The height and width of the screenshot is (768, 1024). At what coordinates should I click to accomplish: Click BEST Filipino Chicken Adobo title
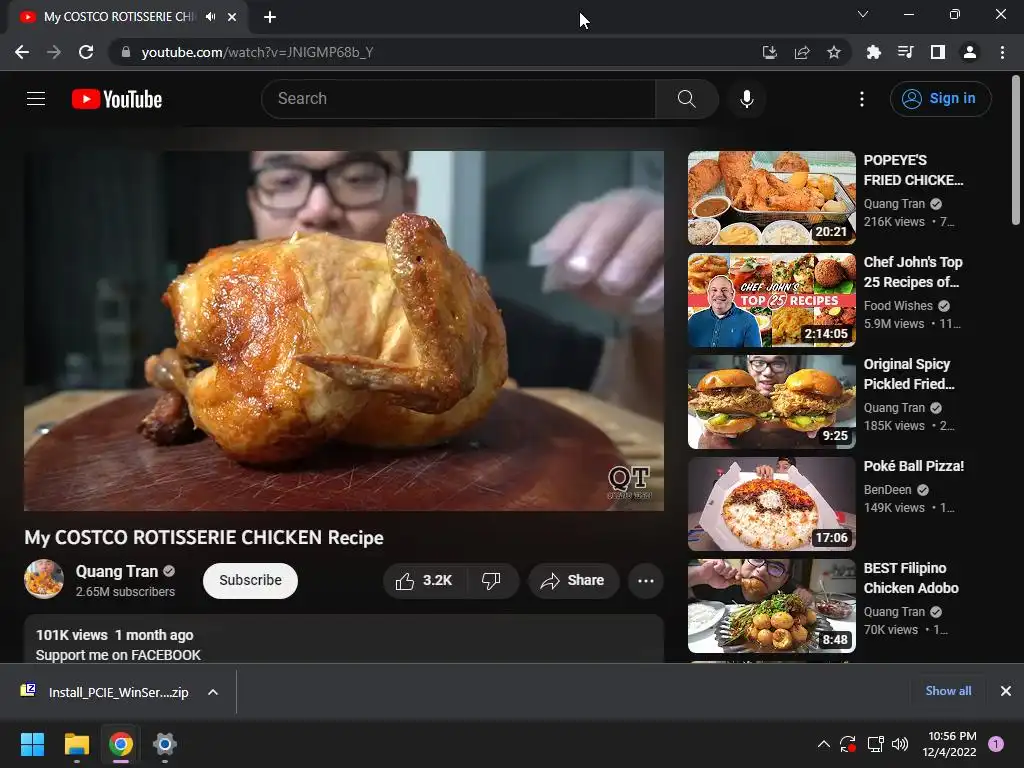click(x=911, y=578)
